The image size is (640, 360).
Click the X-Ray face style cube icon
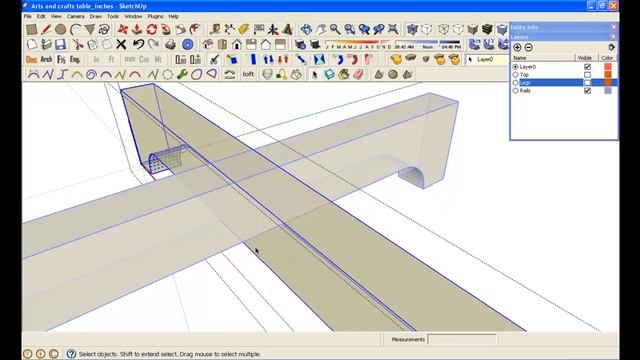pyautogui.click(x=412, y=29)
